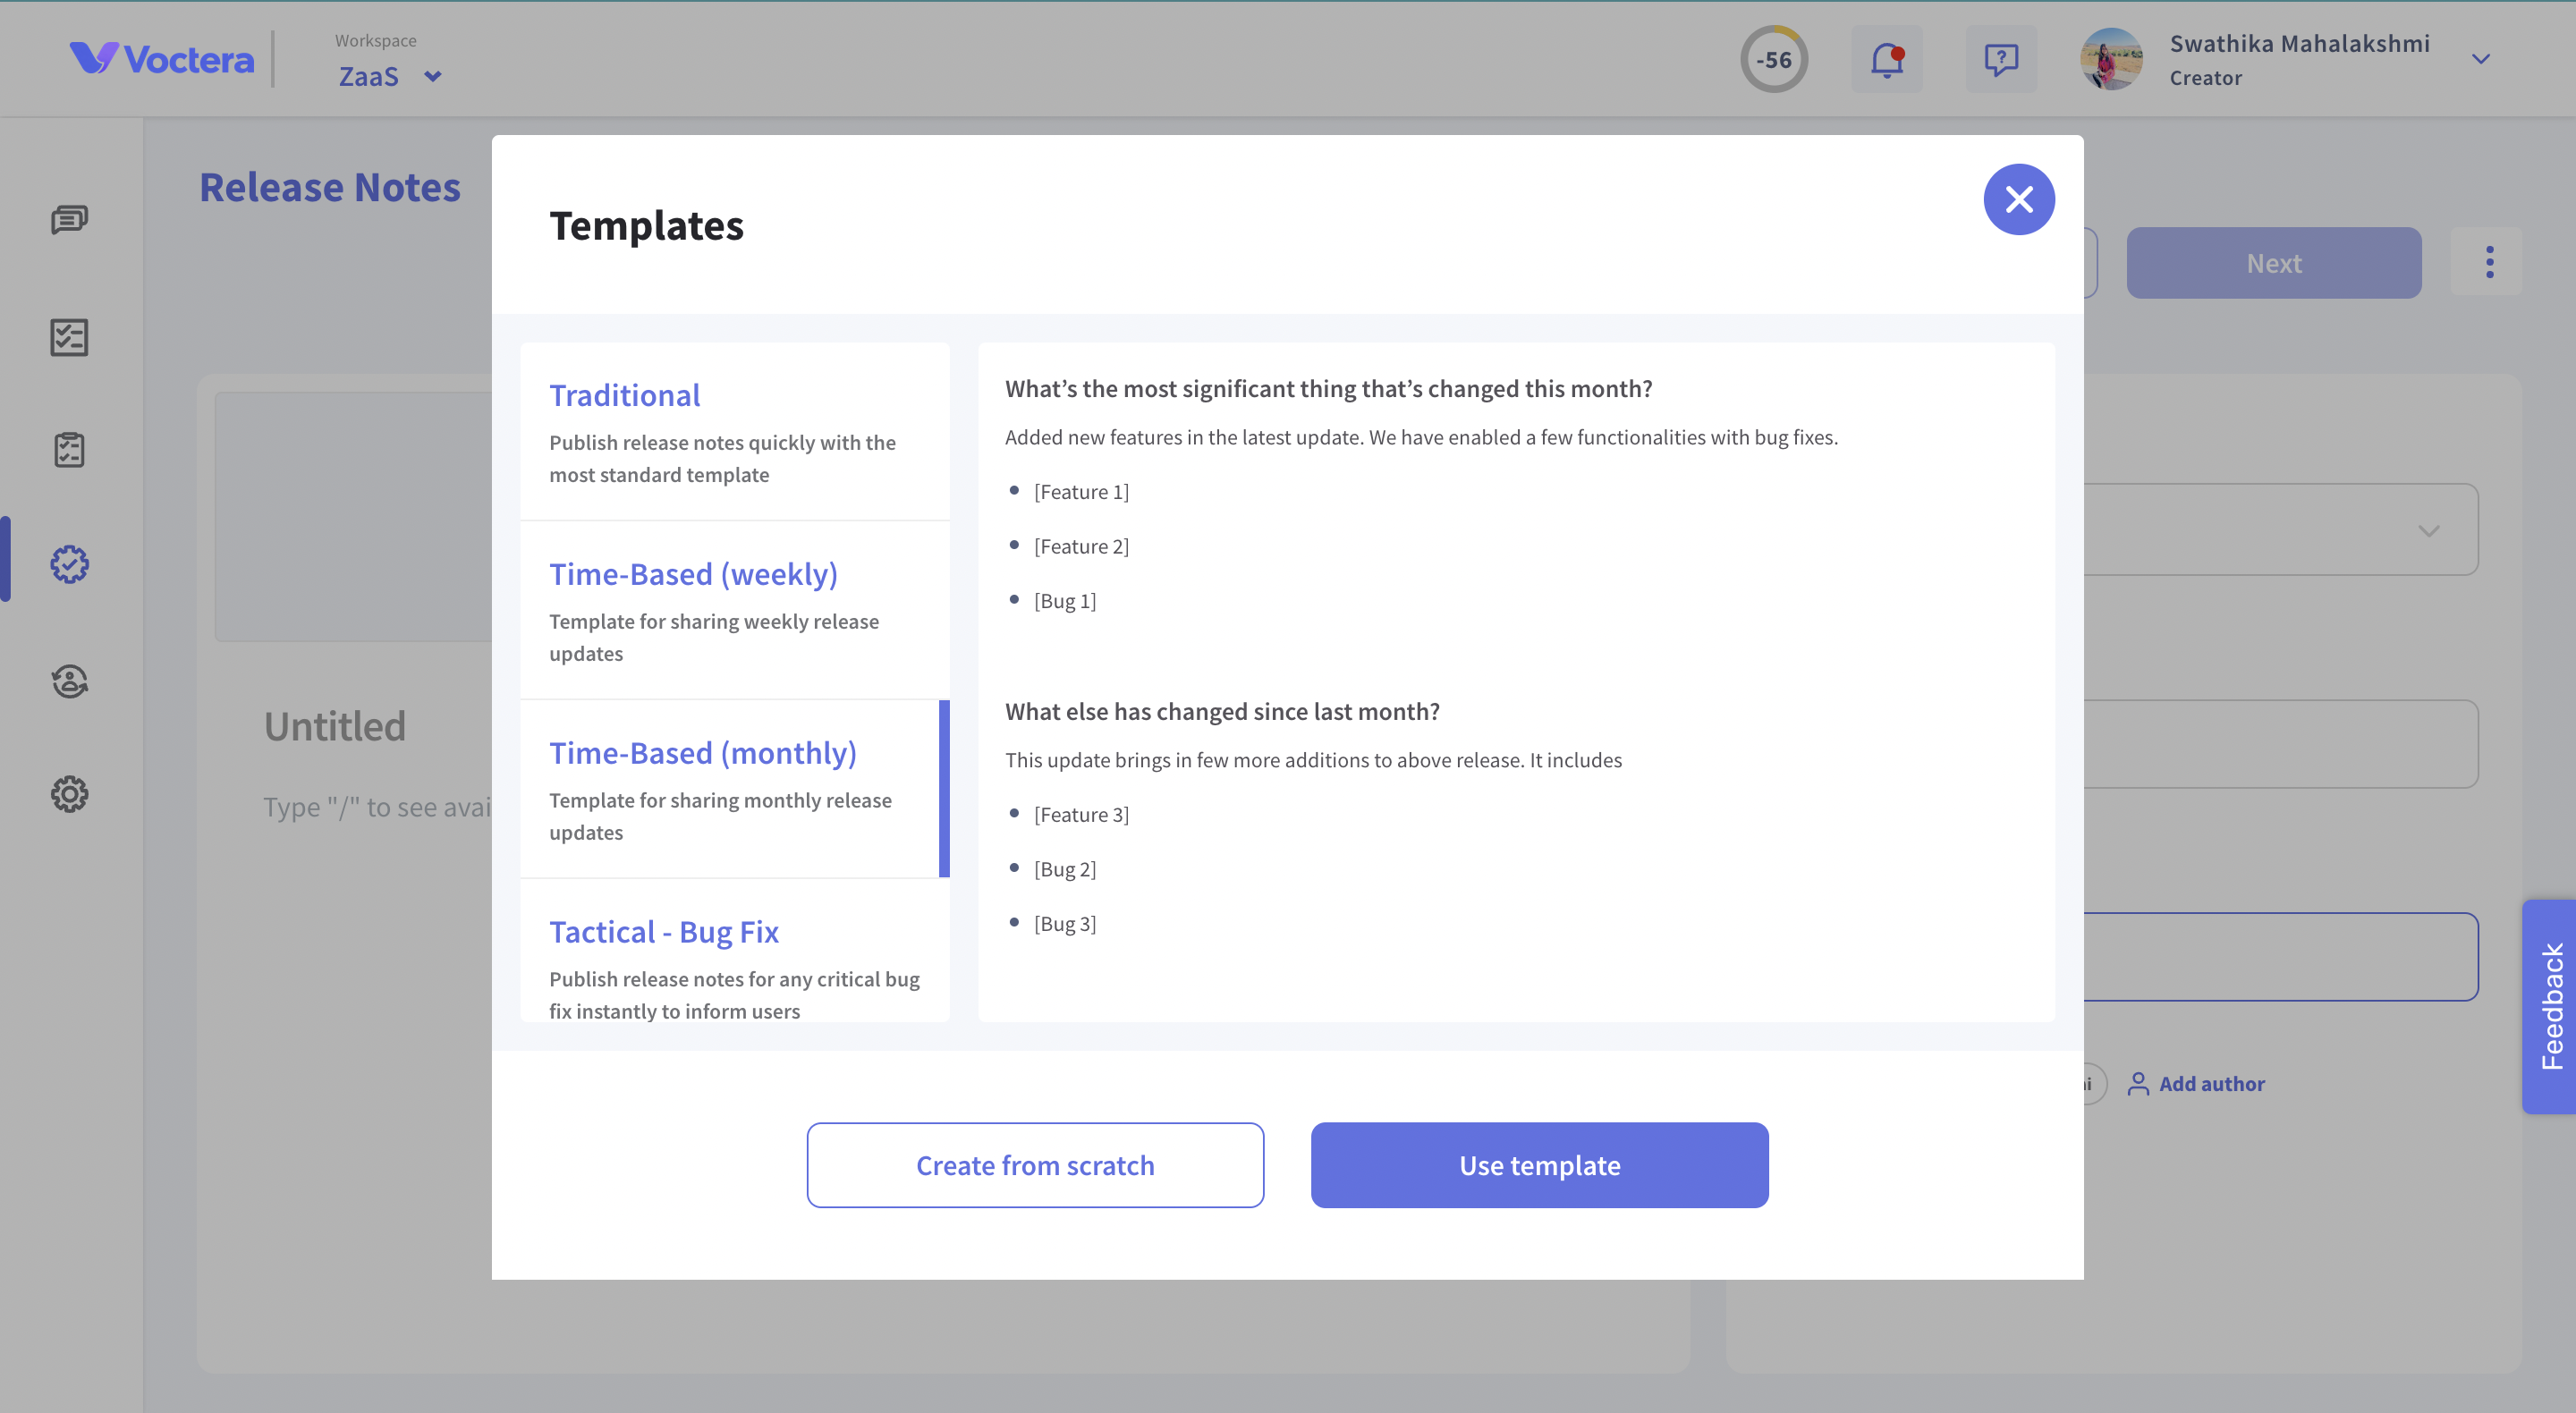Click the [Bug 2] bullet in the preview
Viewport: 2576px width, 1413px height.
(x=1065, y=869)
